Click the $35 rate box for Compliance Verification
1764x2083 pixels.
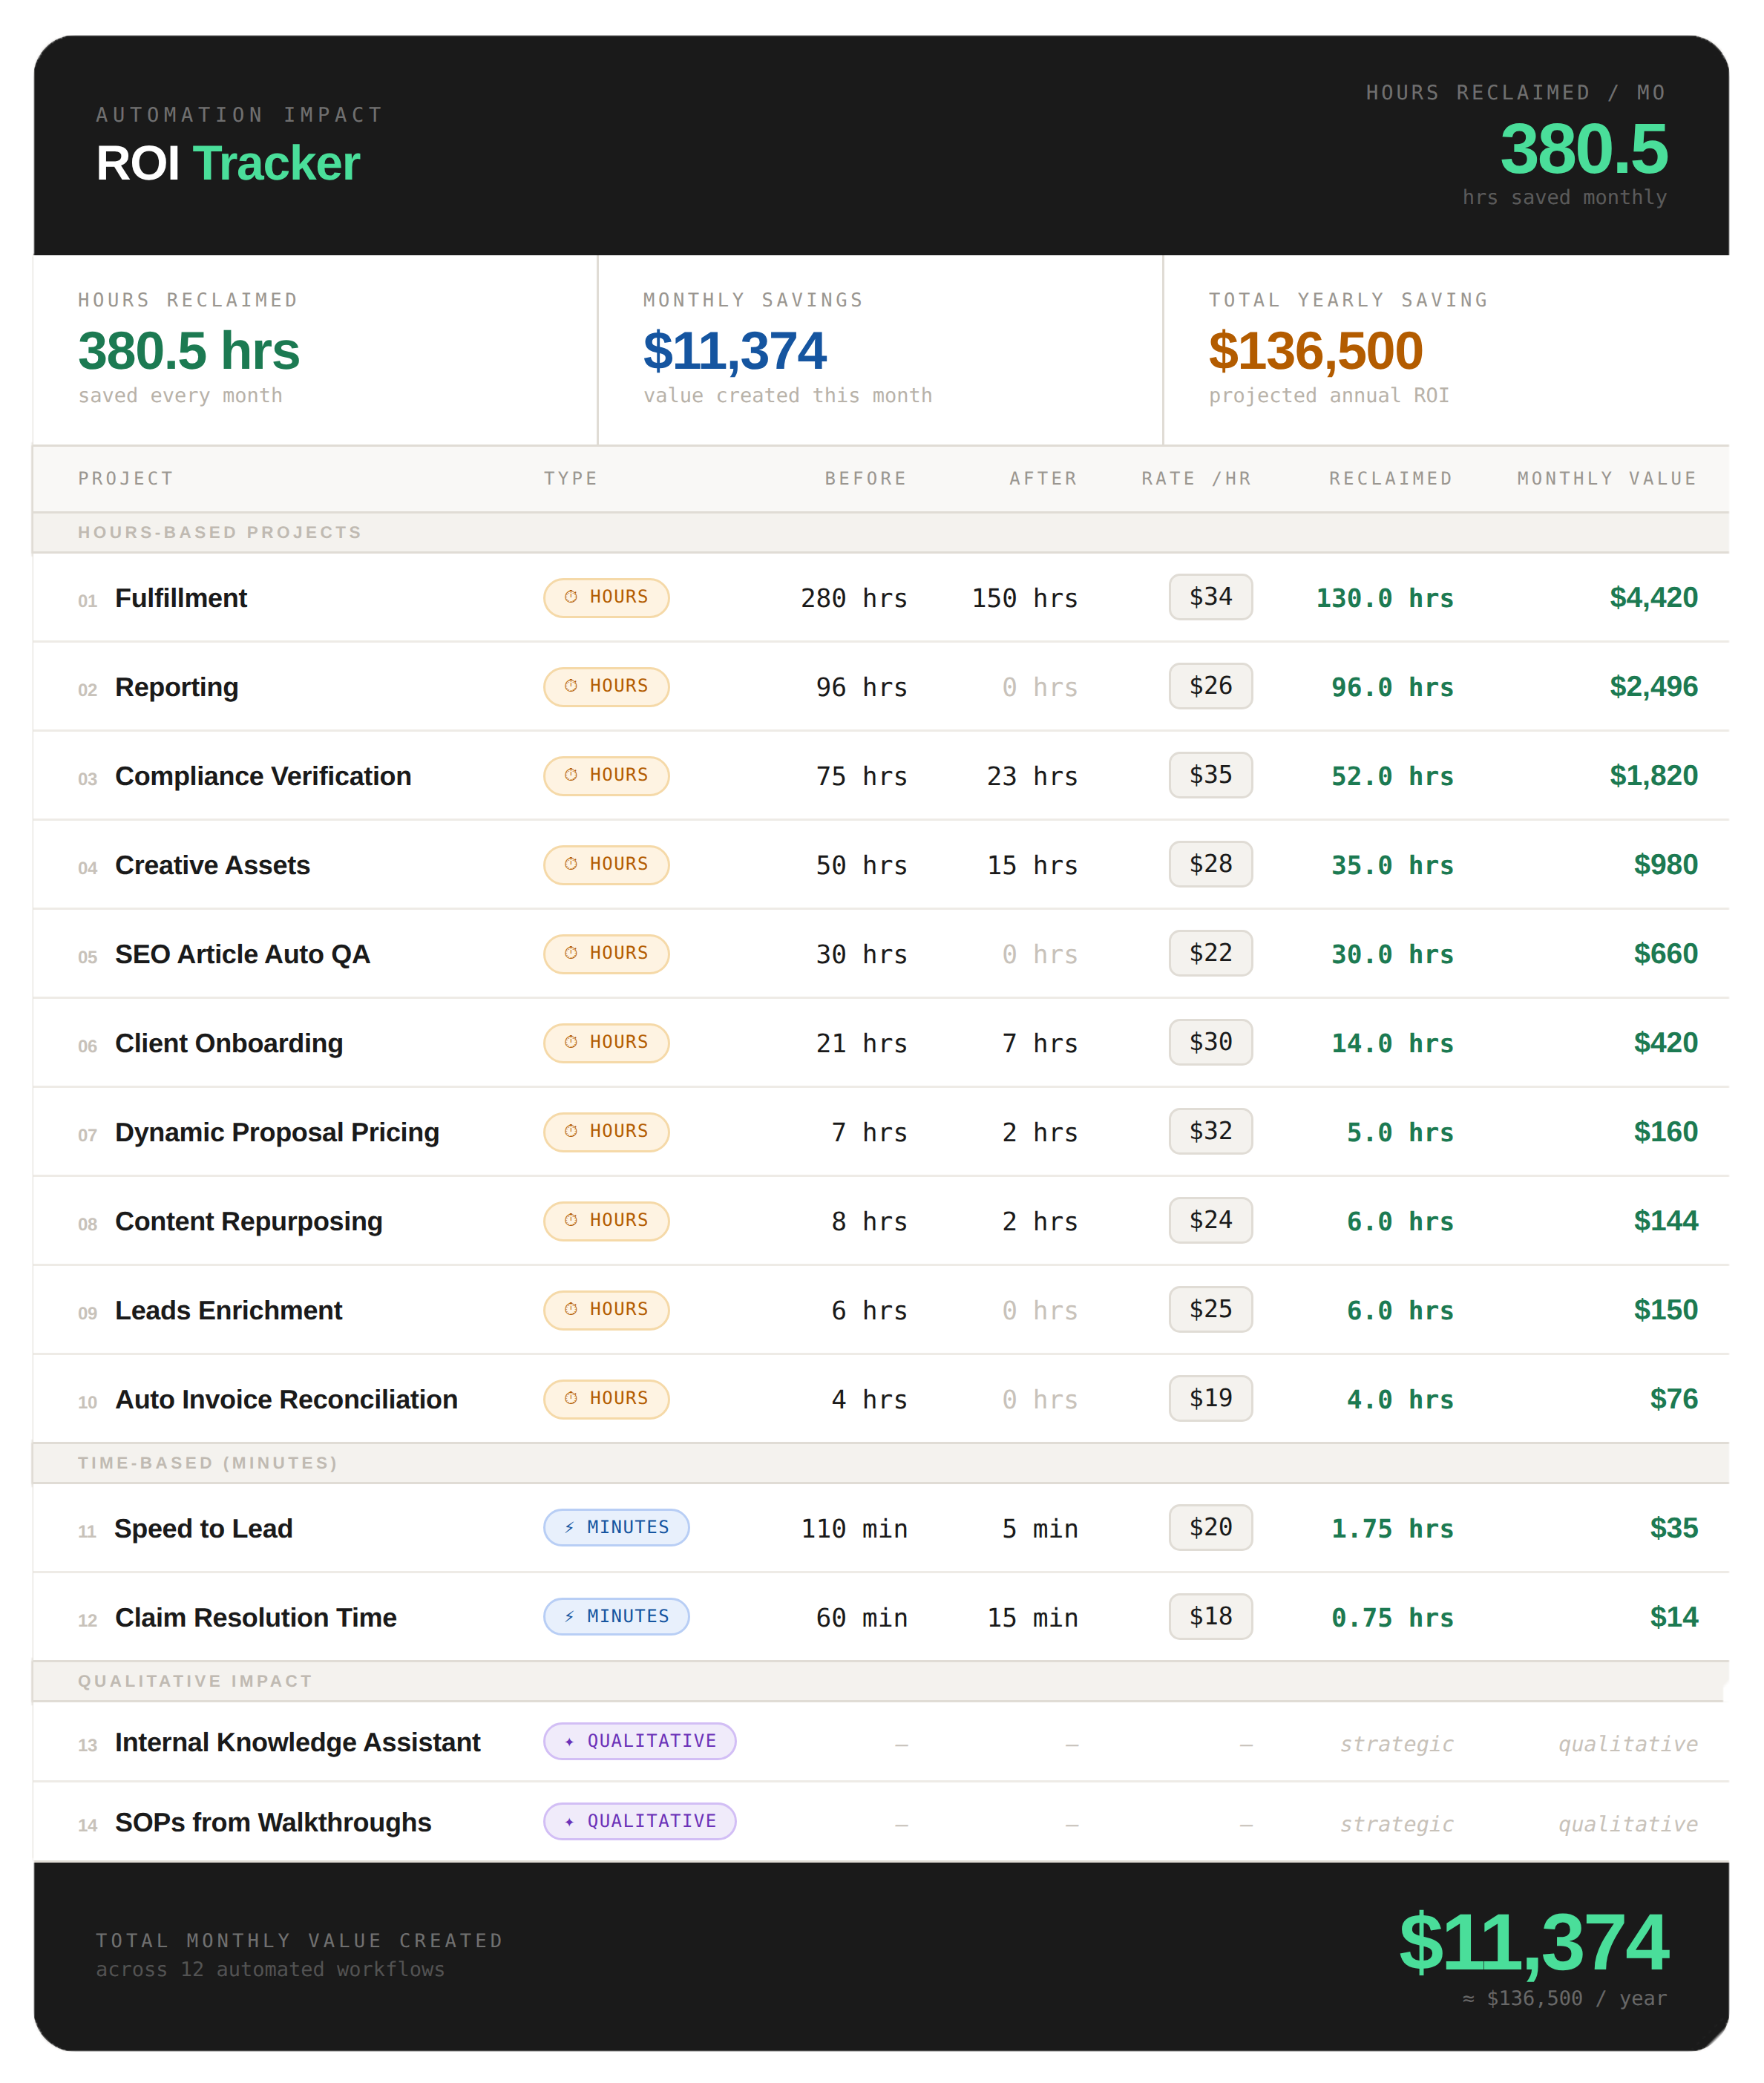pyautogui.click(x=1210, y=775)
